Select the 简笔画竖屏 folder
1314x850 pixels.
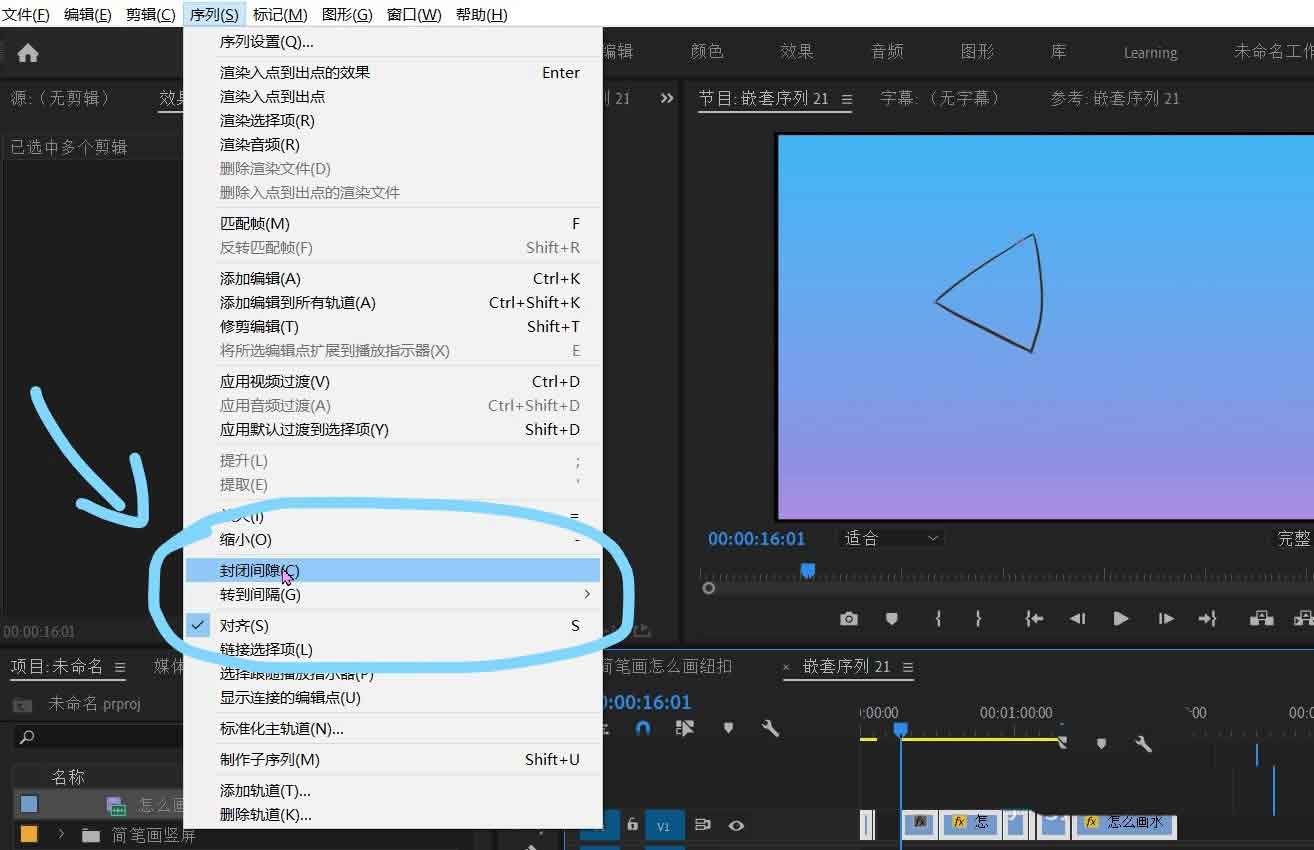(153, 834)
